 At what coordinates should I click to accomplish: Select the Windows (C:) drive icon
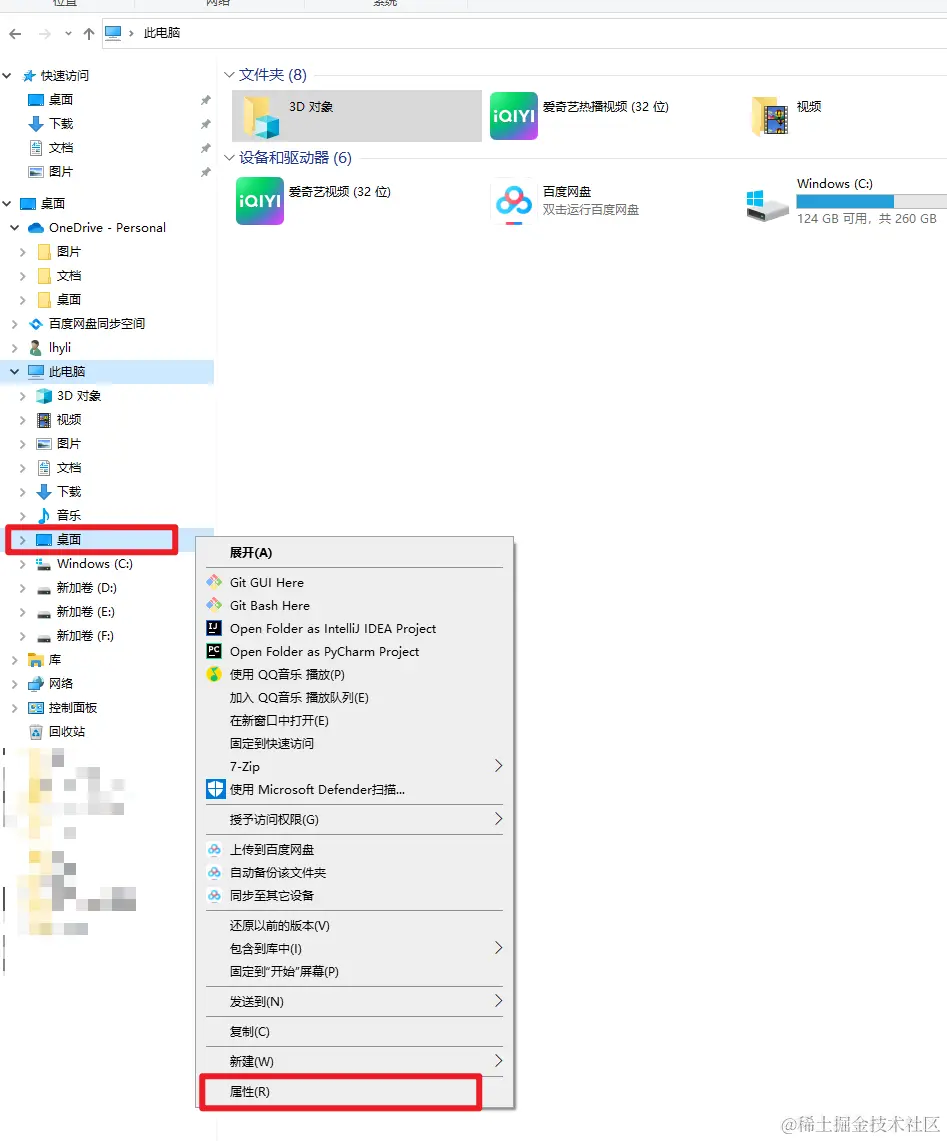click(766, 204)
